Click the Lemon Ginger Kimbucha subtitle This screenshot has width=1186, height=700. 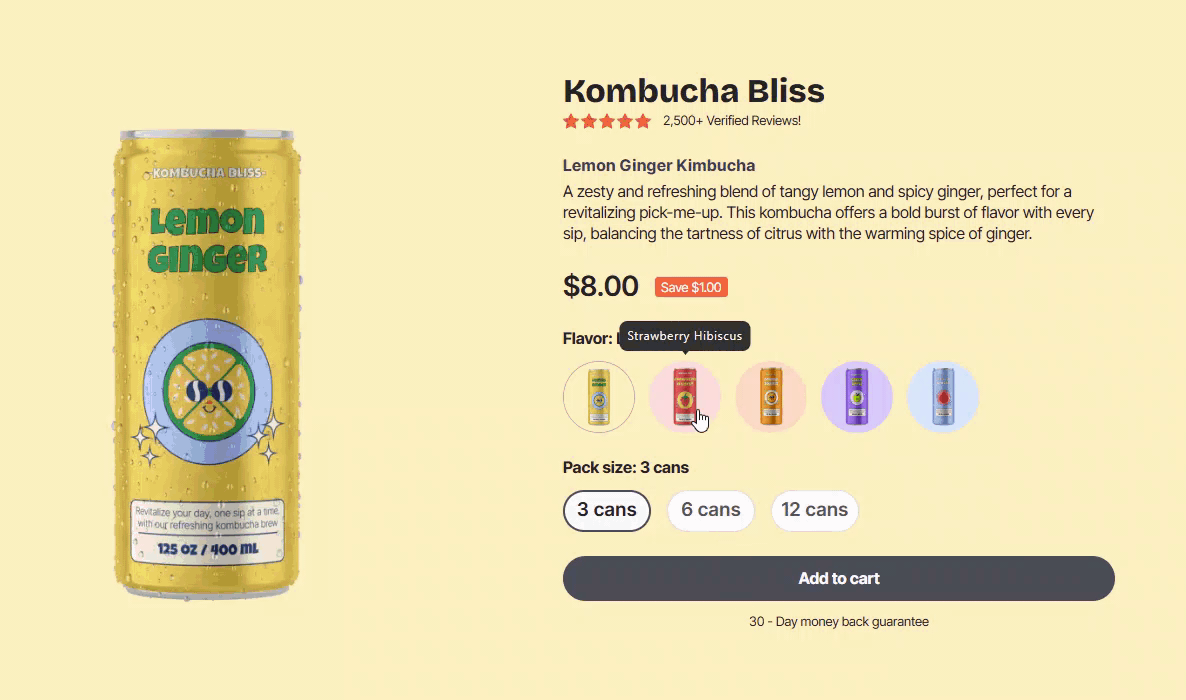[x=659, y=166]
